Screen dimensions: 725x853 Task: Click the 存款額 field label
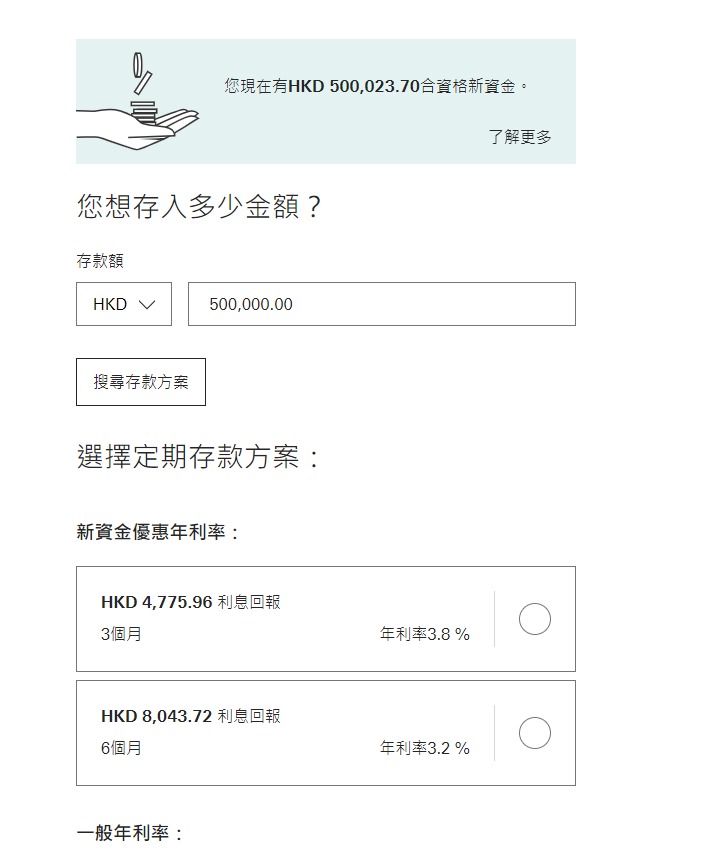pyautogui.click(x=100, y=261)
